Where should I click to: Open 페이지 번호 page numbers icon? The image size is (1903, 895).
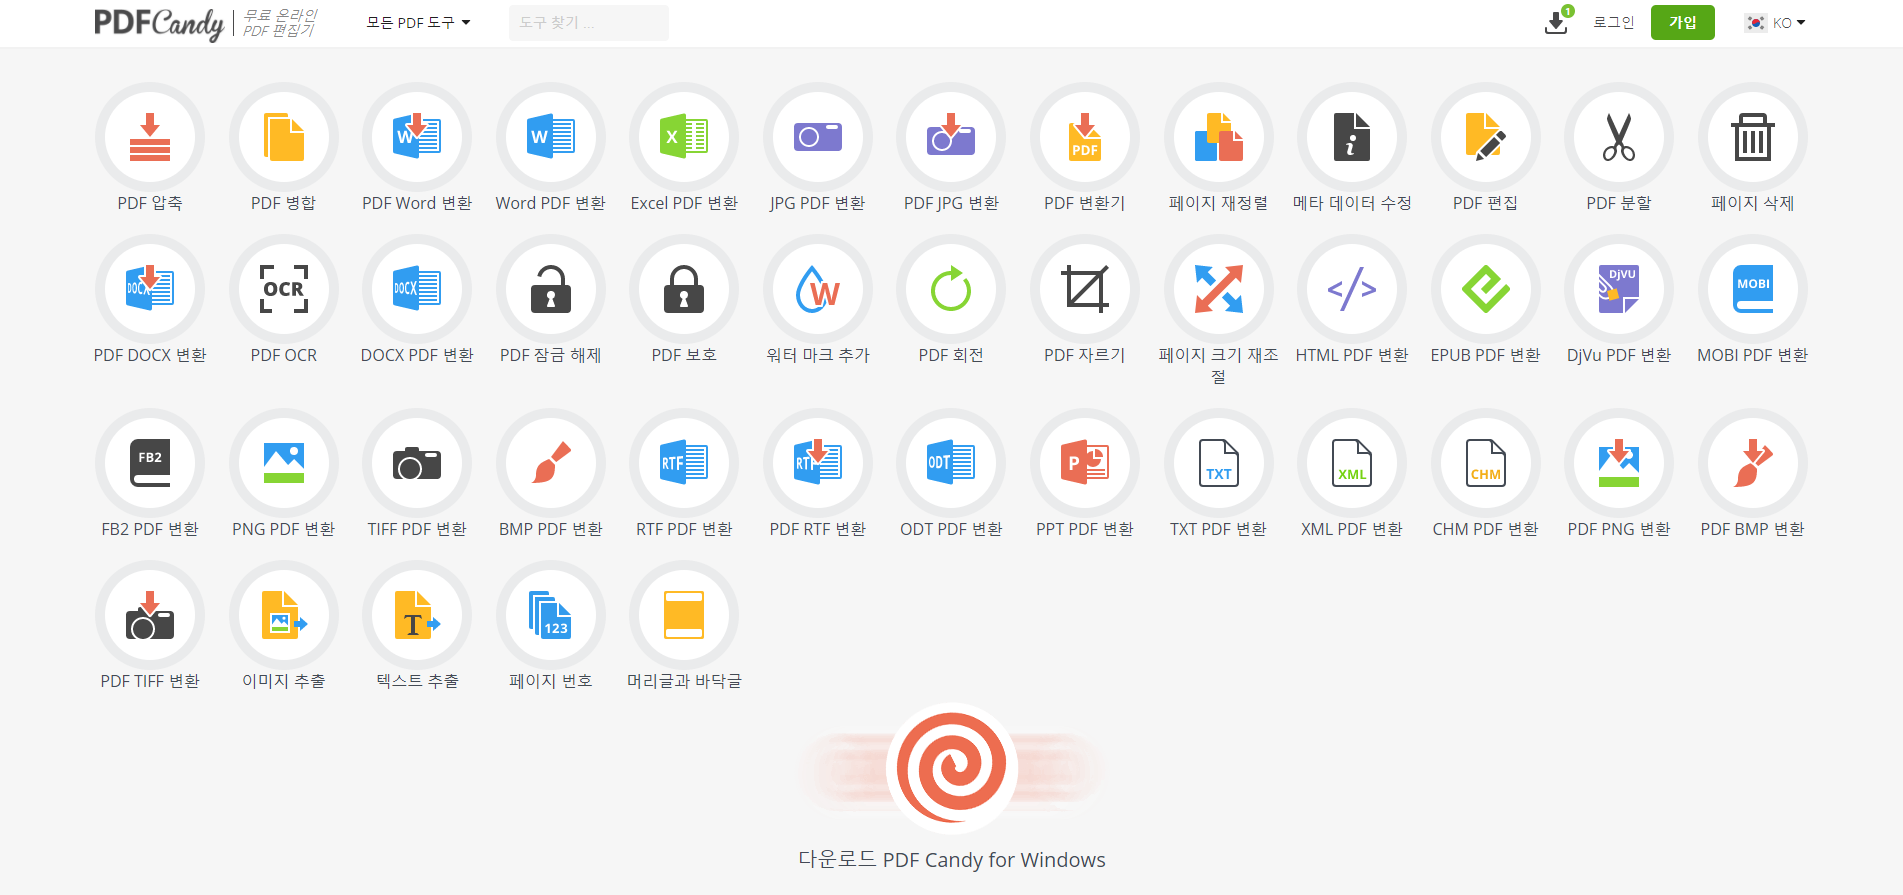tap(551, 615)
